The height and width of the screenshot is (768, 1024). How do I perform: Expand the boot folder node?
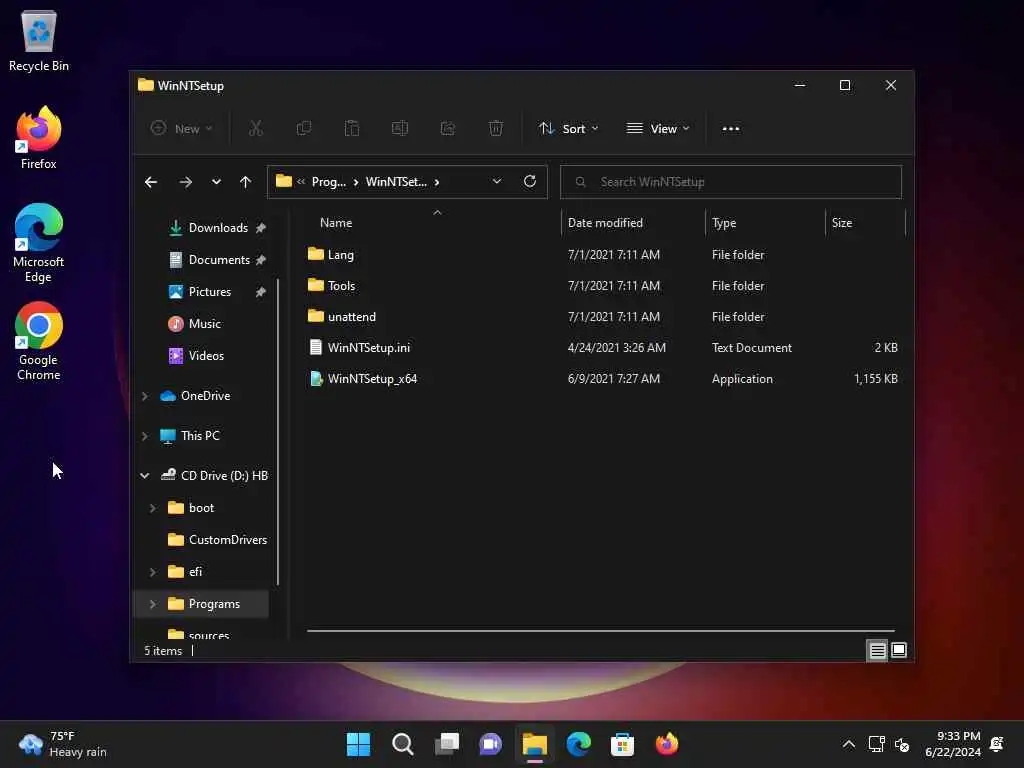click(x=153, y=508)
